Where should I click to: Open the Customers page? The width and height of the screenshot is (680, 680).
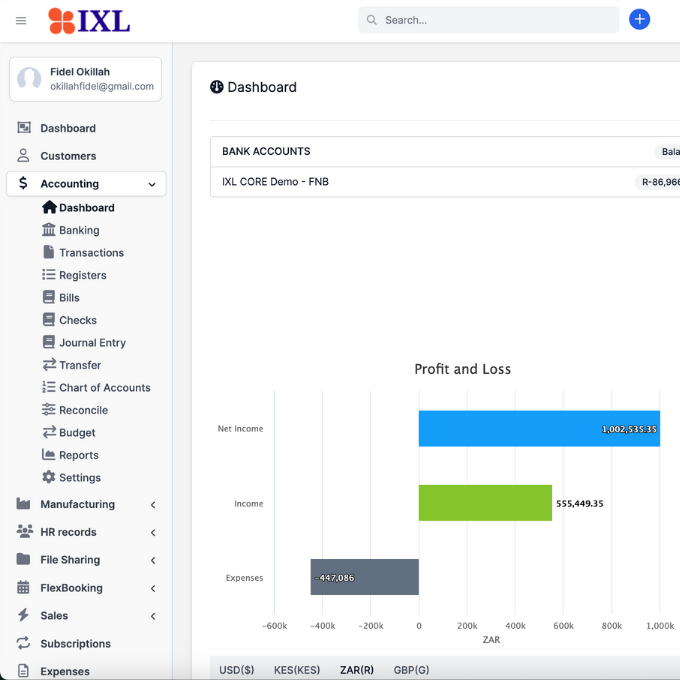[x=68, y=156]
